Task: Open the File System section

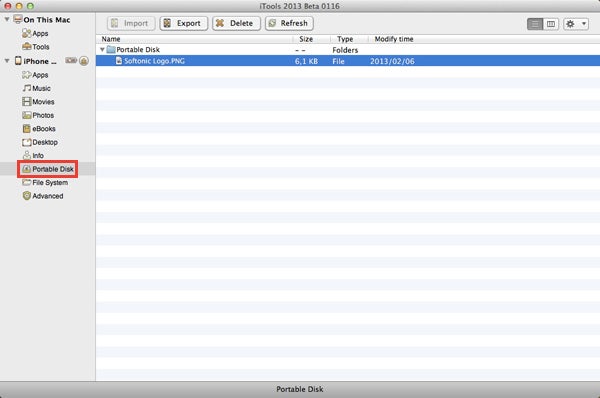Action: click(x=45, y=183)
